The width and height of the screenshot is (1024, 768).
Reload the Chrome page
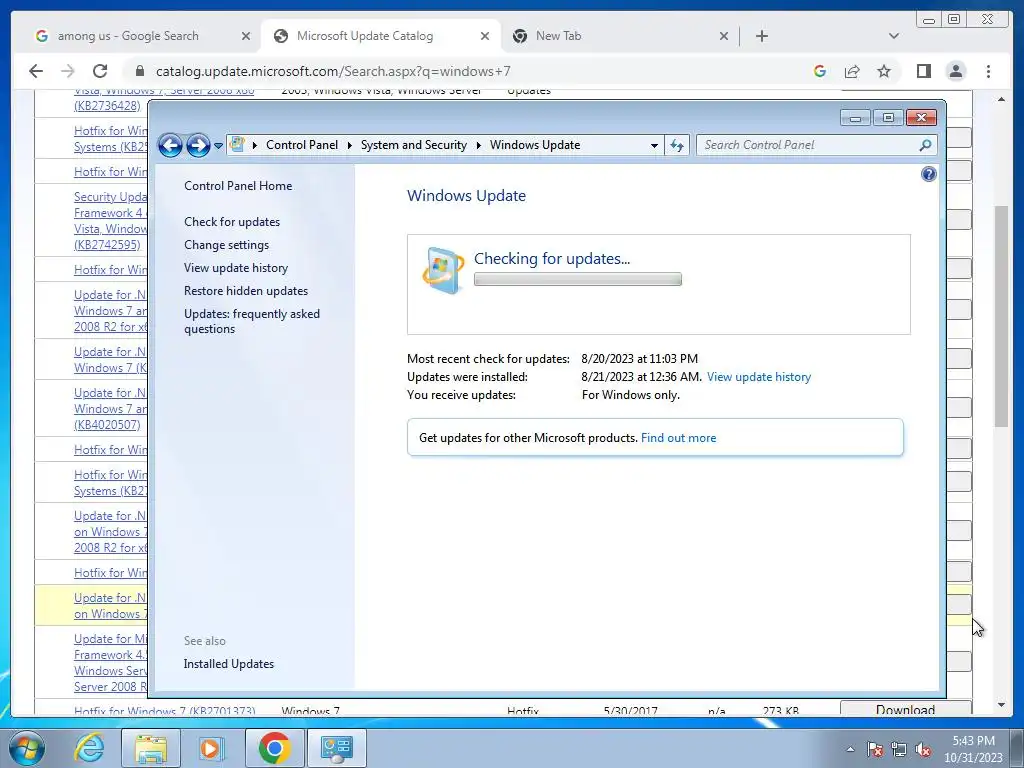pyautogui.click(x=99, y=71)
